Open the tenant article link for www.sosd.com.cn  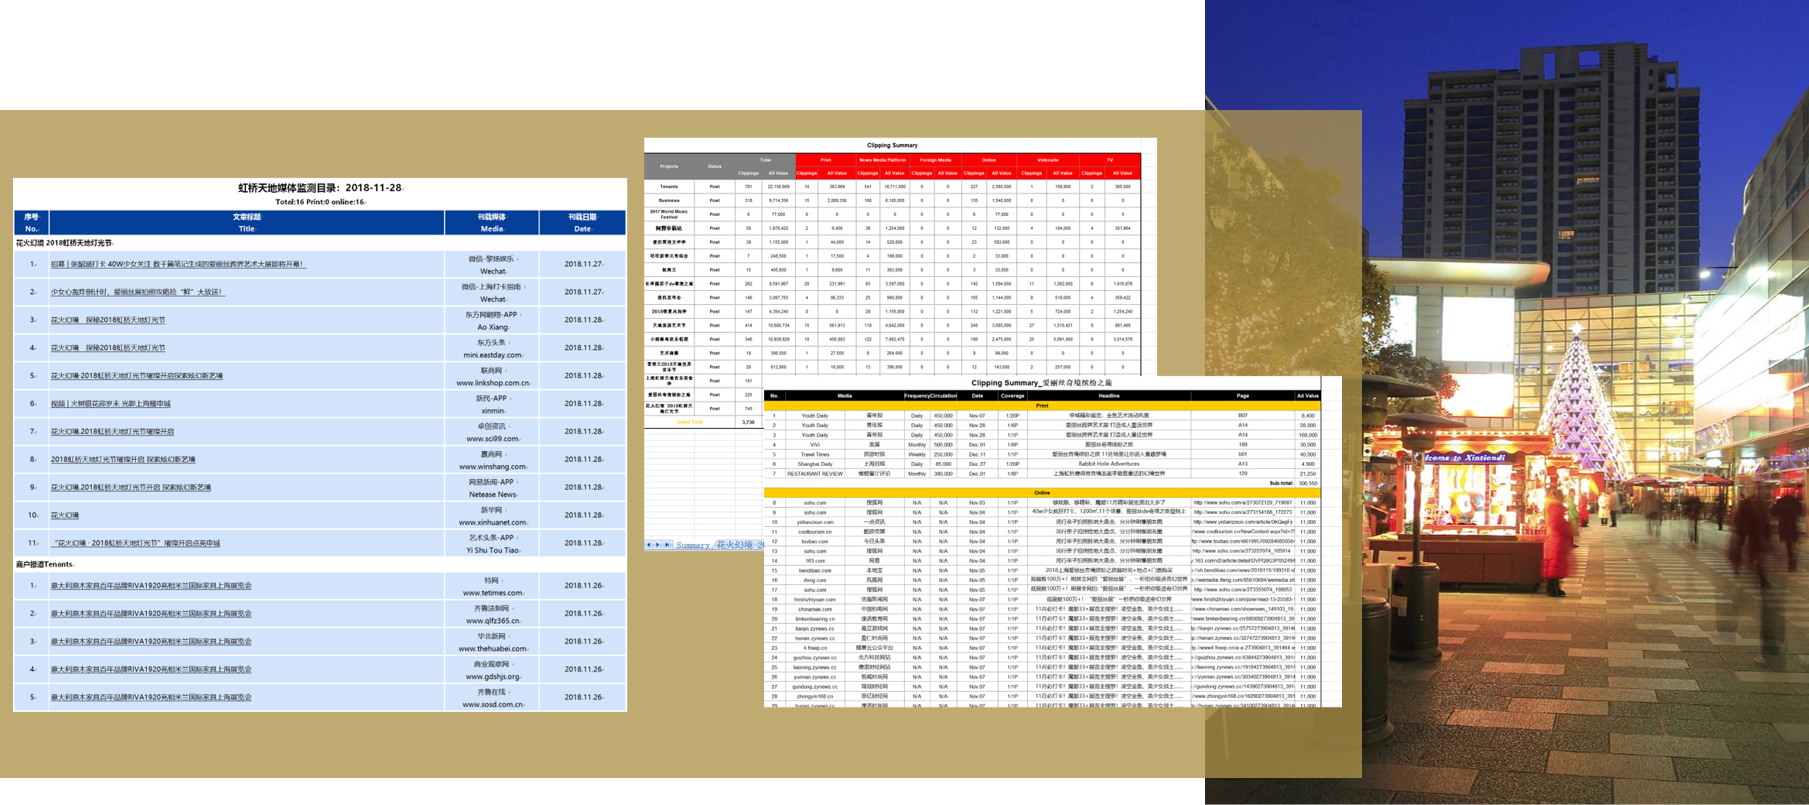pos(151,698)
